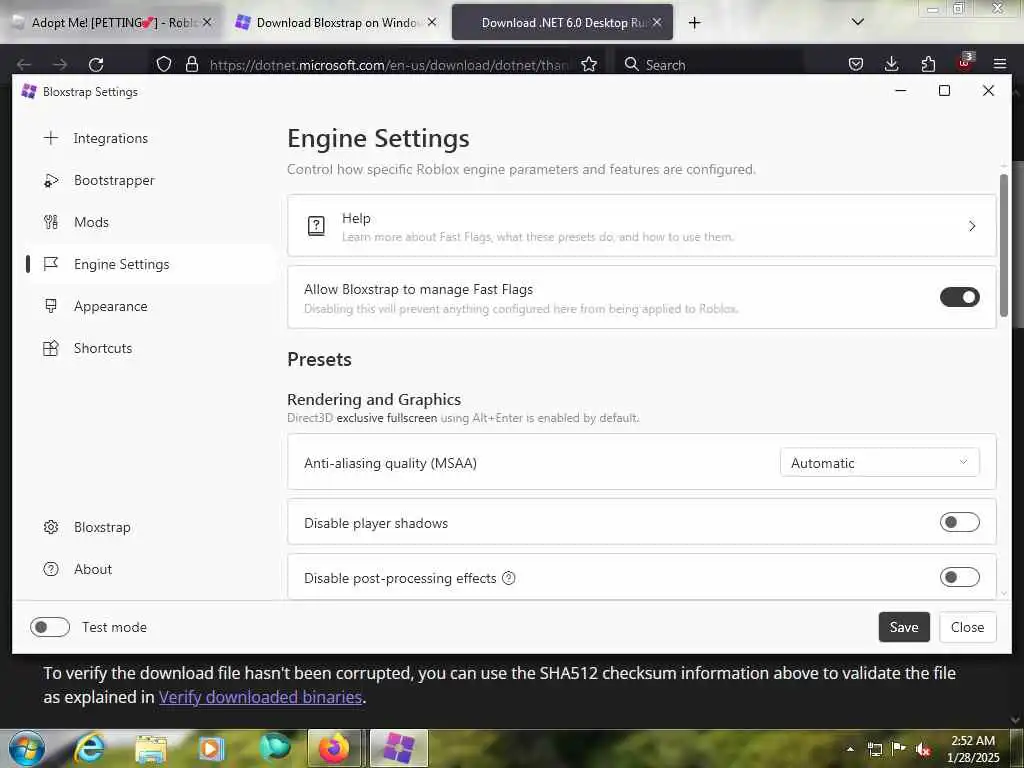Screen dimensions: 1024x768
Task: Click the Integrations plus icon
Action: coord(51,138)
